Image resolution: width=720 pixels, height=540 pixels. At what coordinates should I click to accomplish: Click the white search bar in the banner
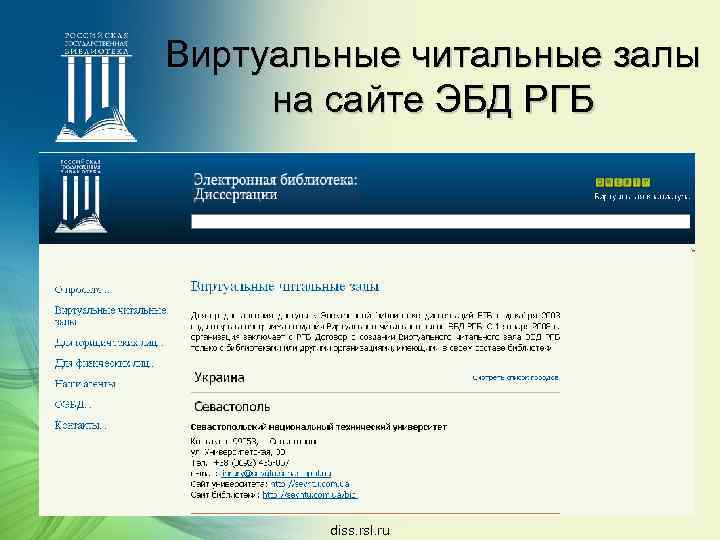point(440,221)
